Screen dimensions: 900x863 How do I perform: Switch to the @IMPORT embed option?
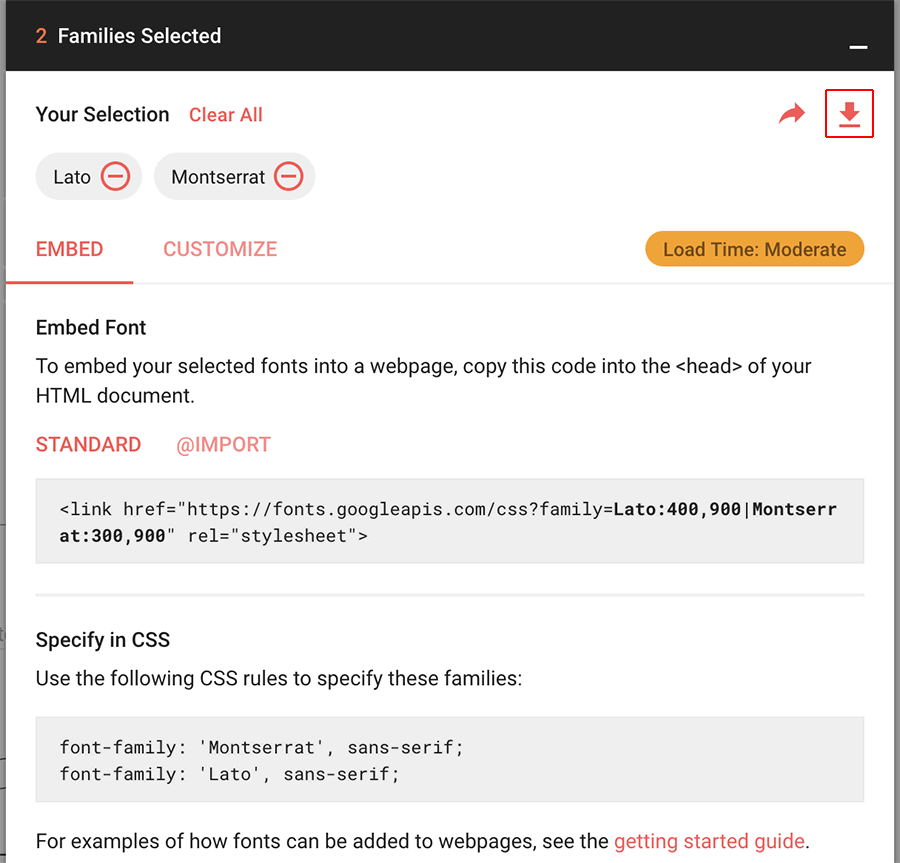point(223,445)
